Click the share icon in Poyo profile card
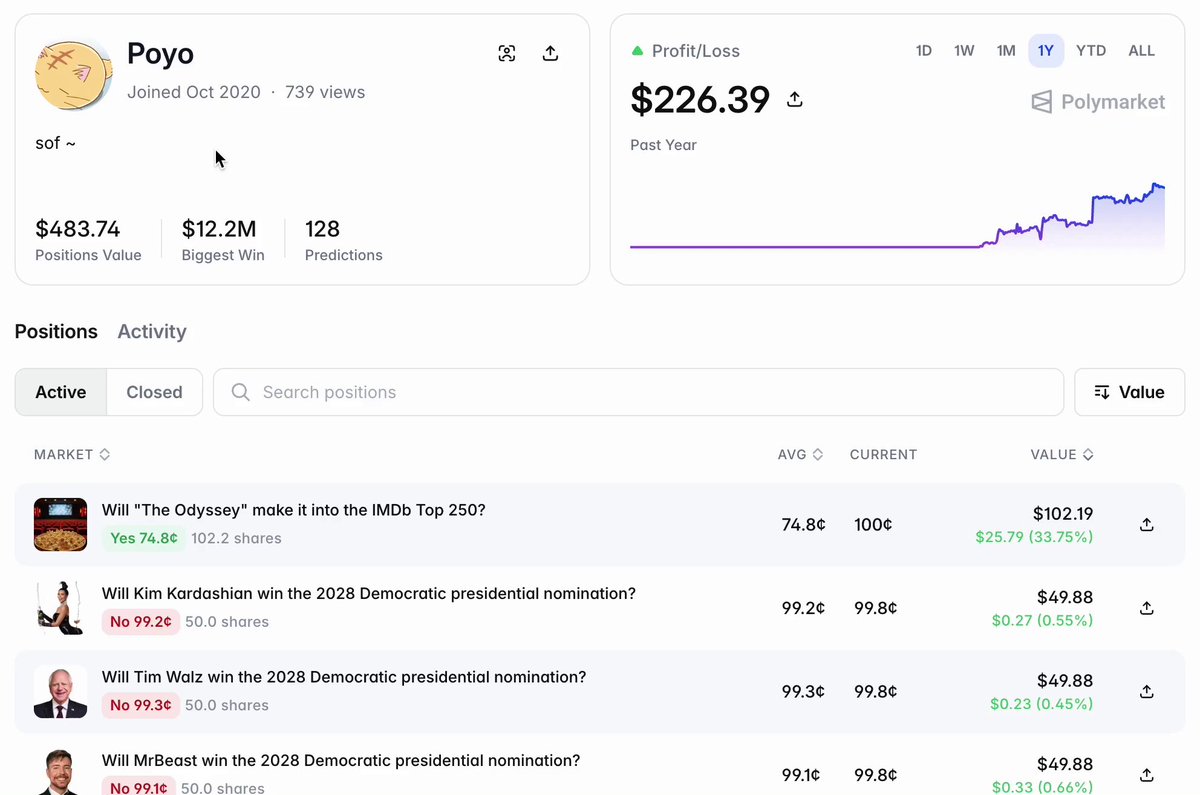Image resolution: width=1200 pixels, height=795 pixels. (x=550, y=54)
